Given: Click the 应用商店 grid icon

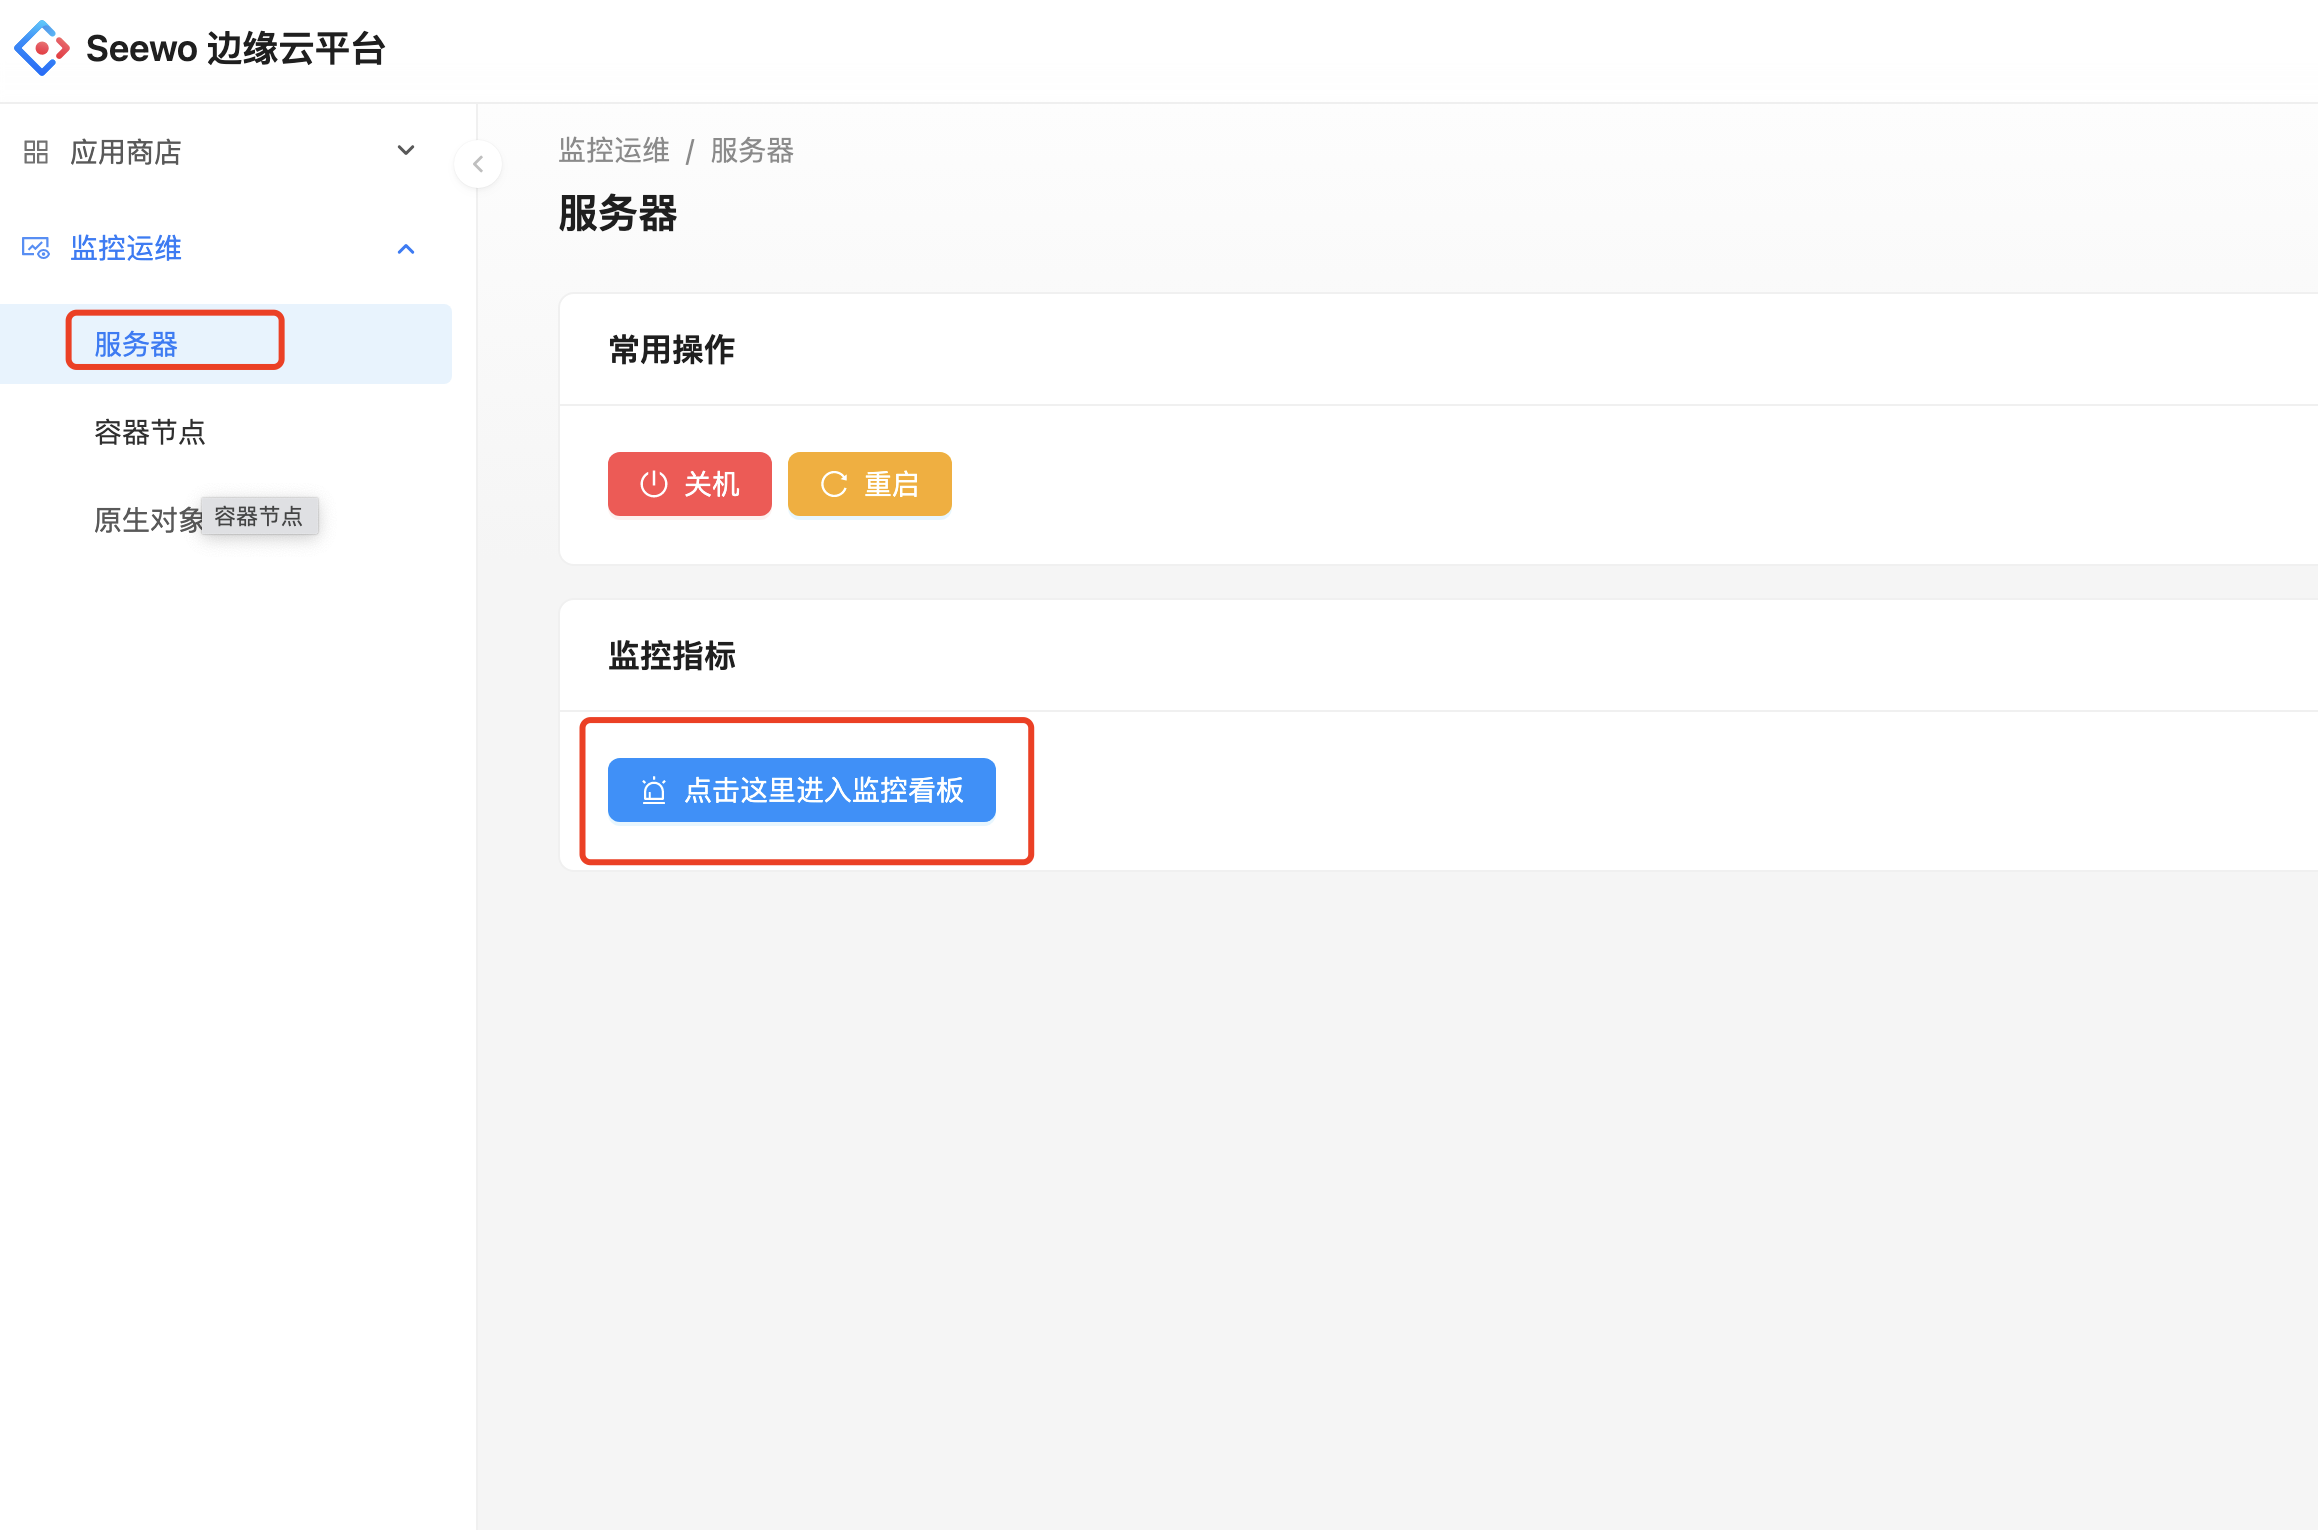Looking at the screenshot, I should [x=36, y=152].
